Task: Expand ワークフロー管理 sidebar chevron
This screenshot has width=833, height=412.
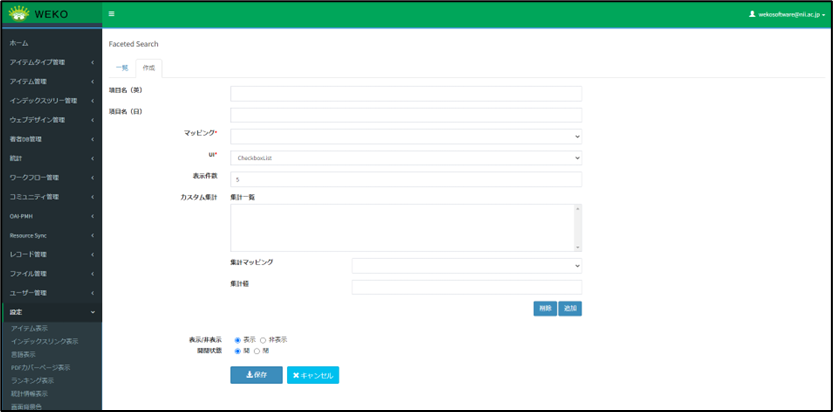Action: [92, 178]
